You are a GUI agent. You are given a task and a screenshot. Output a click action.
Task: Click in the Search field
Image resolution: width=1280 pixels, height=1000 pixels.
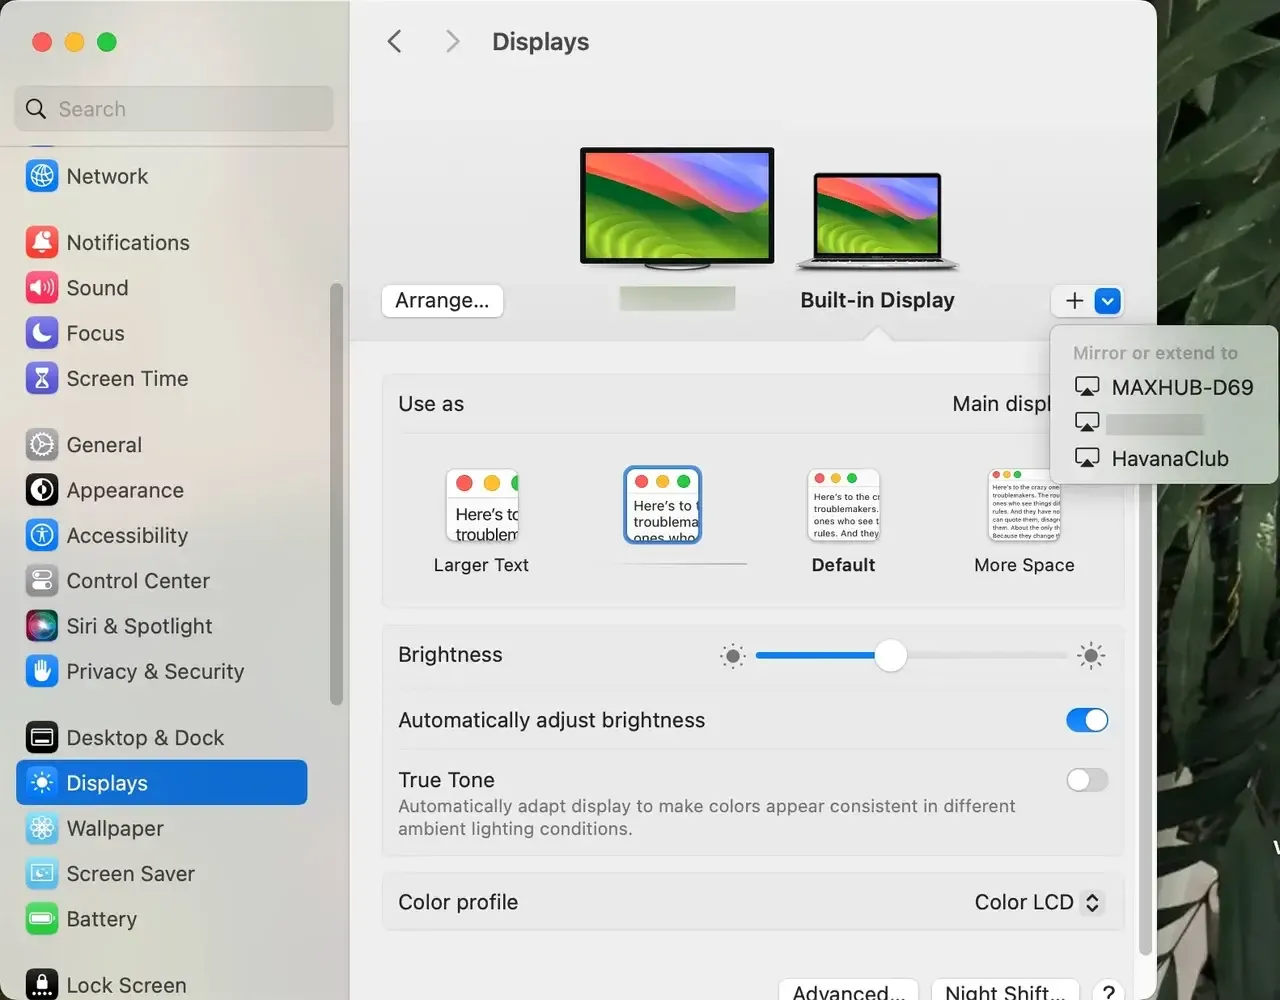[174, 109]
